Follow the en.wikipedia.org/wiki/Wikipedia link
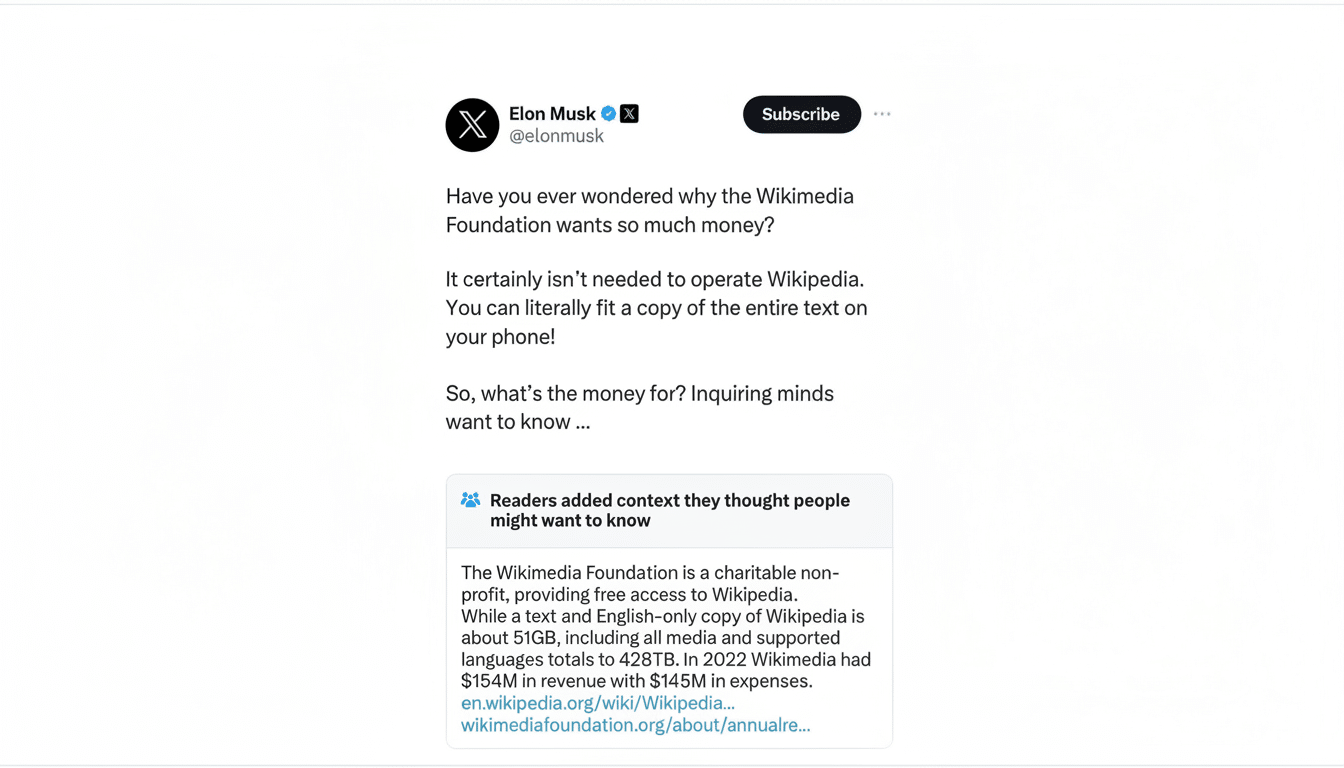1344x768 pixels. 597,703
